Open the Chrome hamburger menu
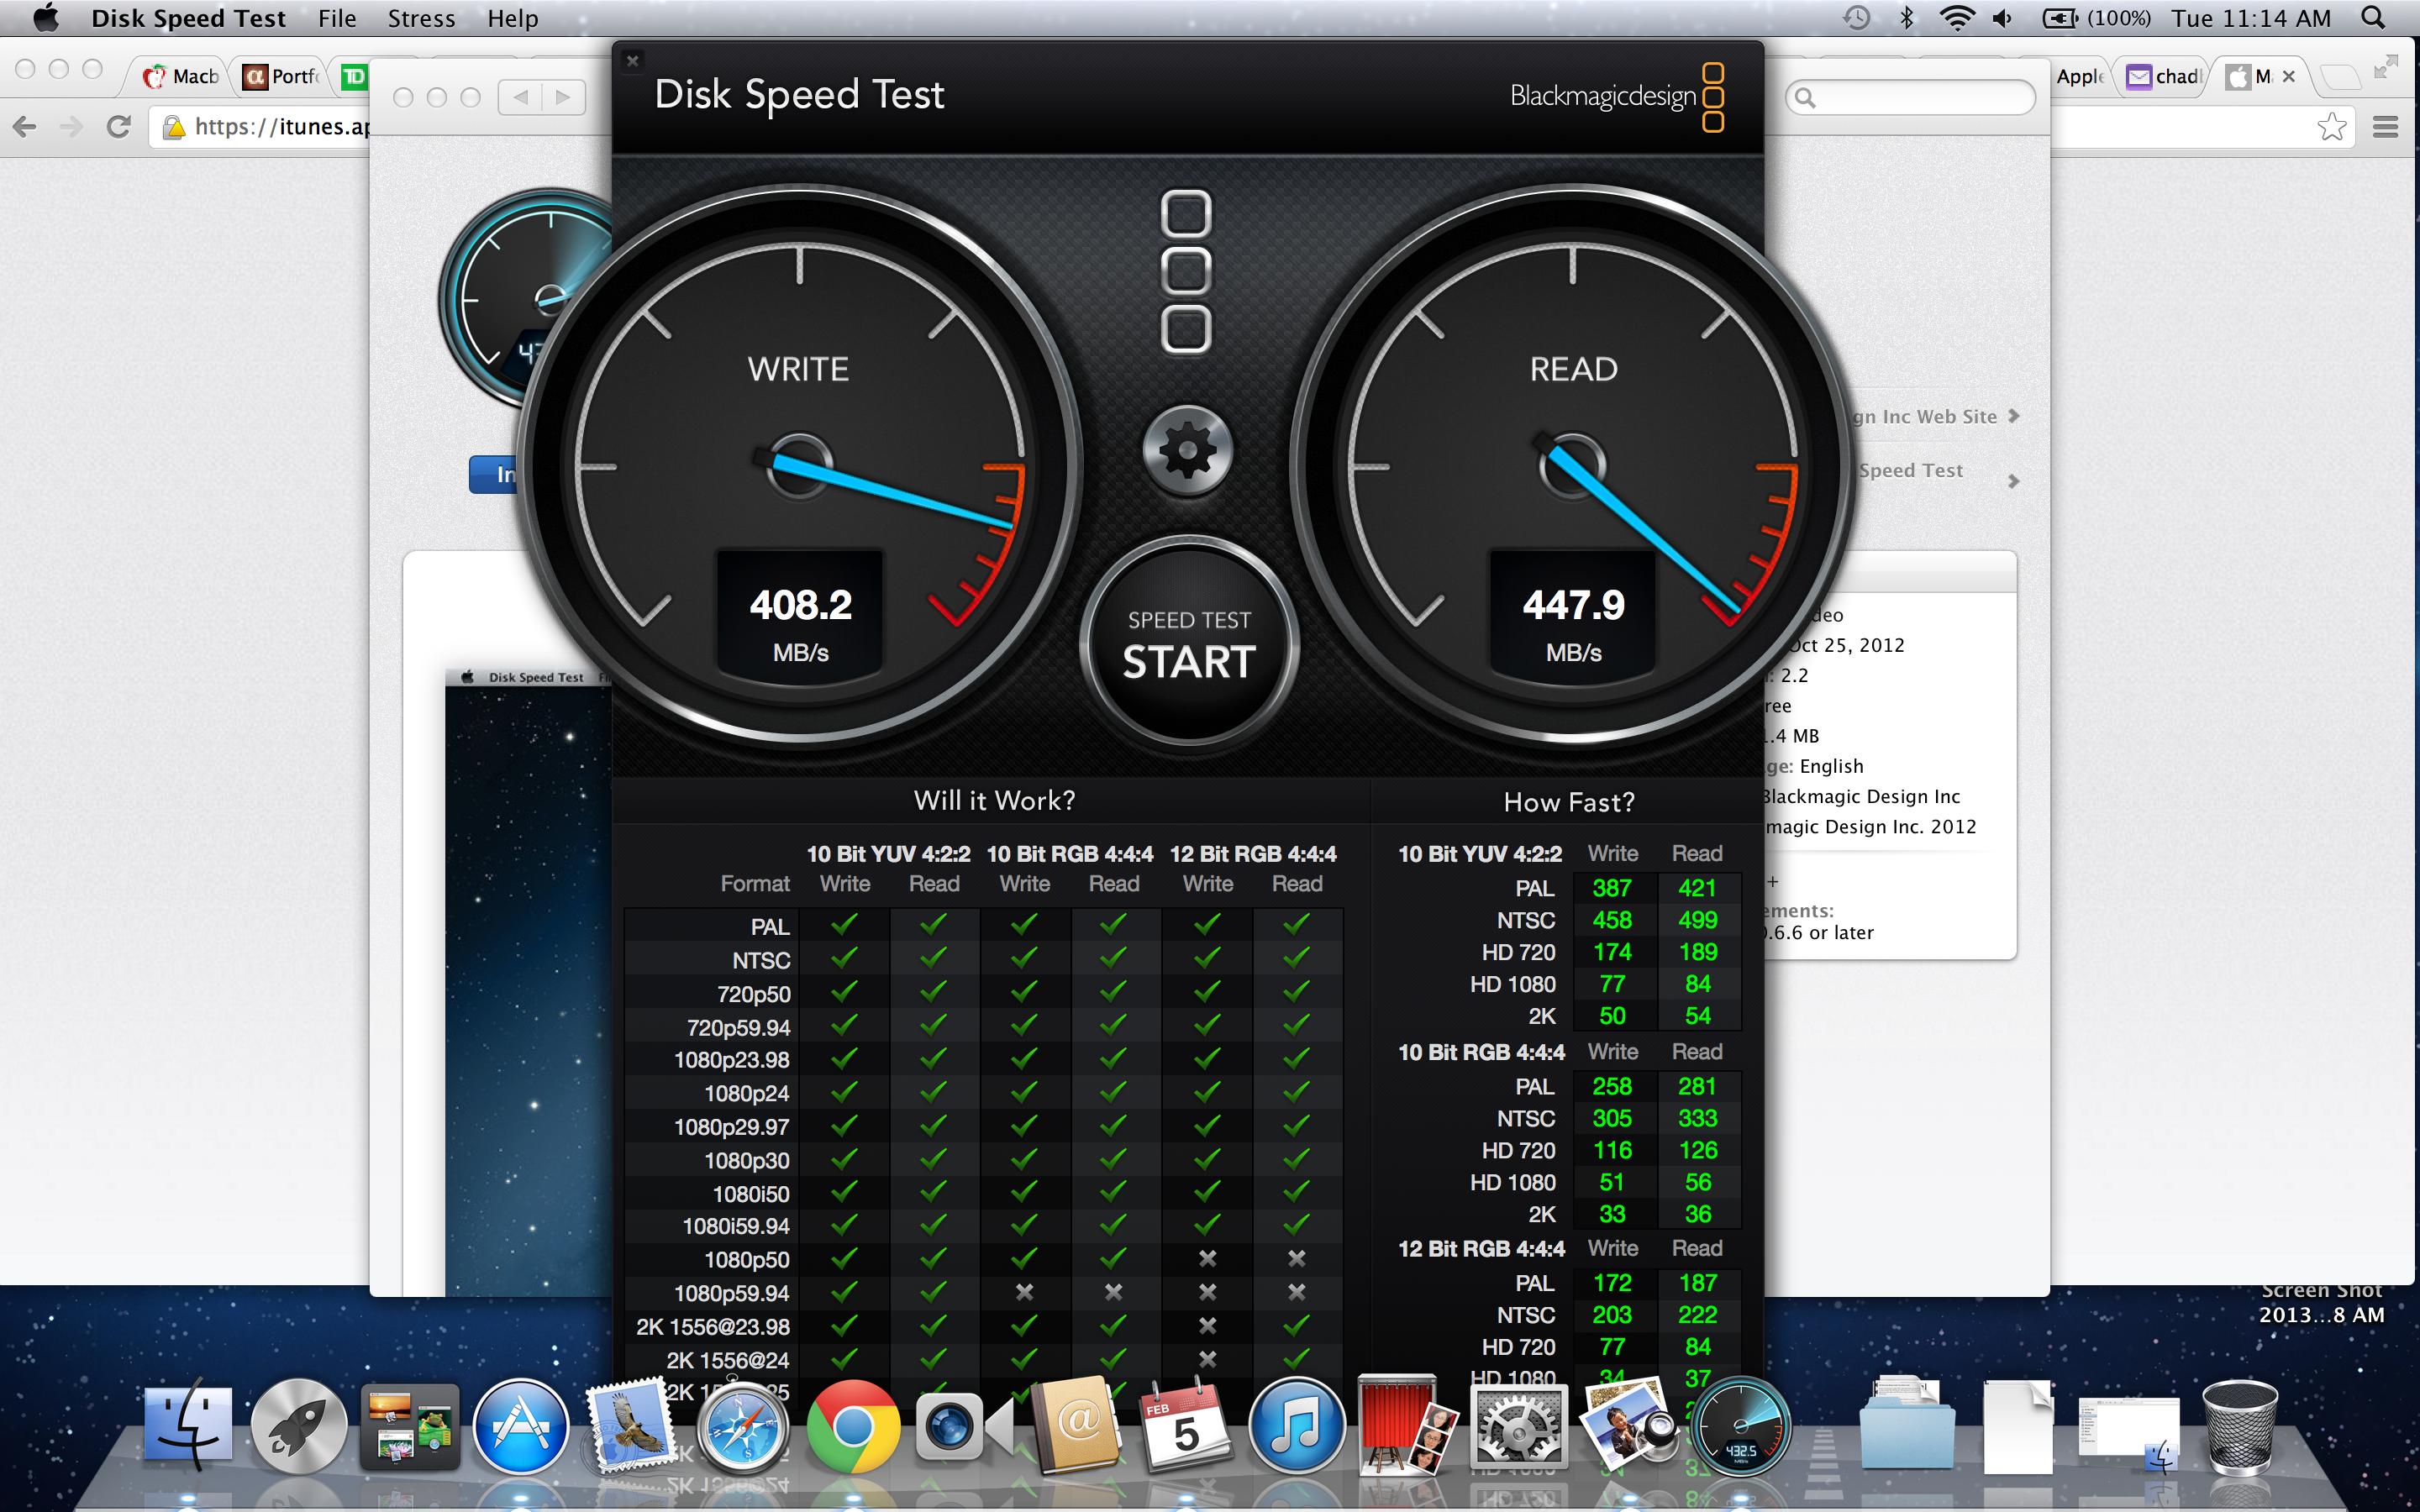Image resolution: width=2420 pixels, height=1512 pixels. pyautogui.click(x=2385, y=127)
